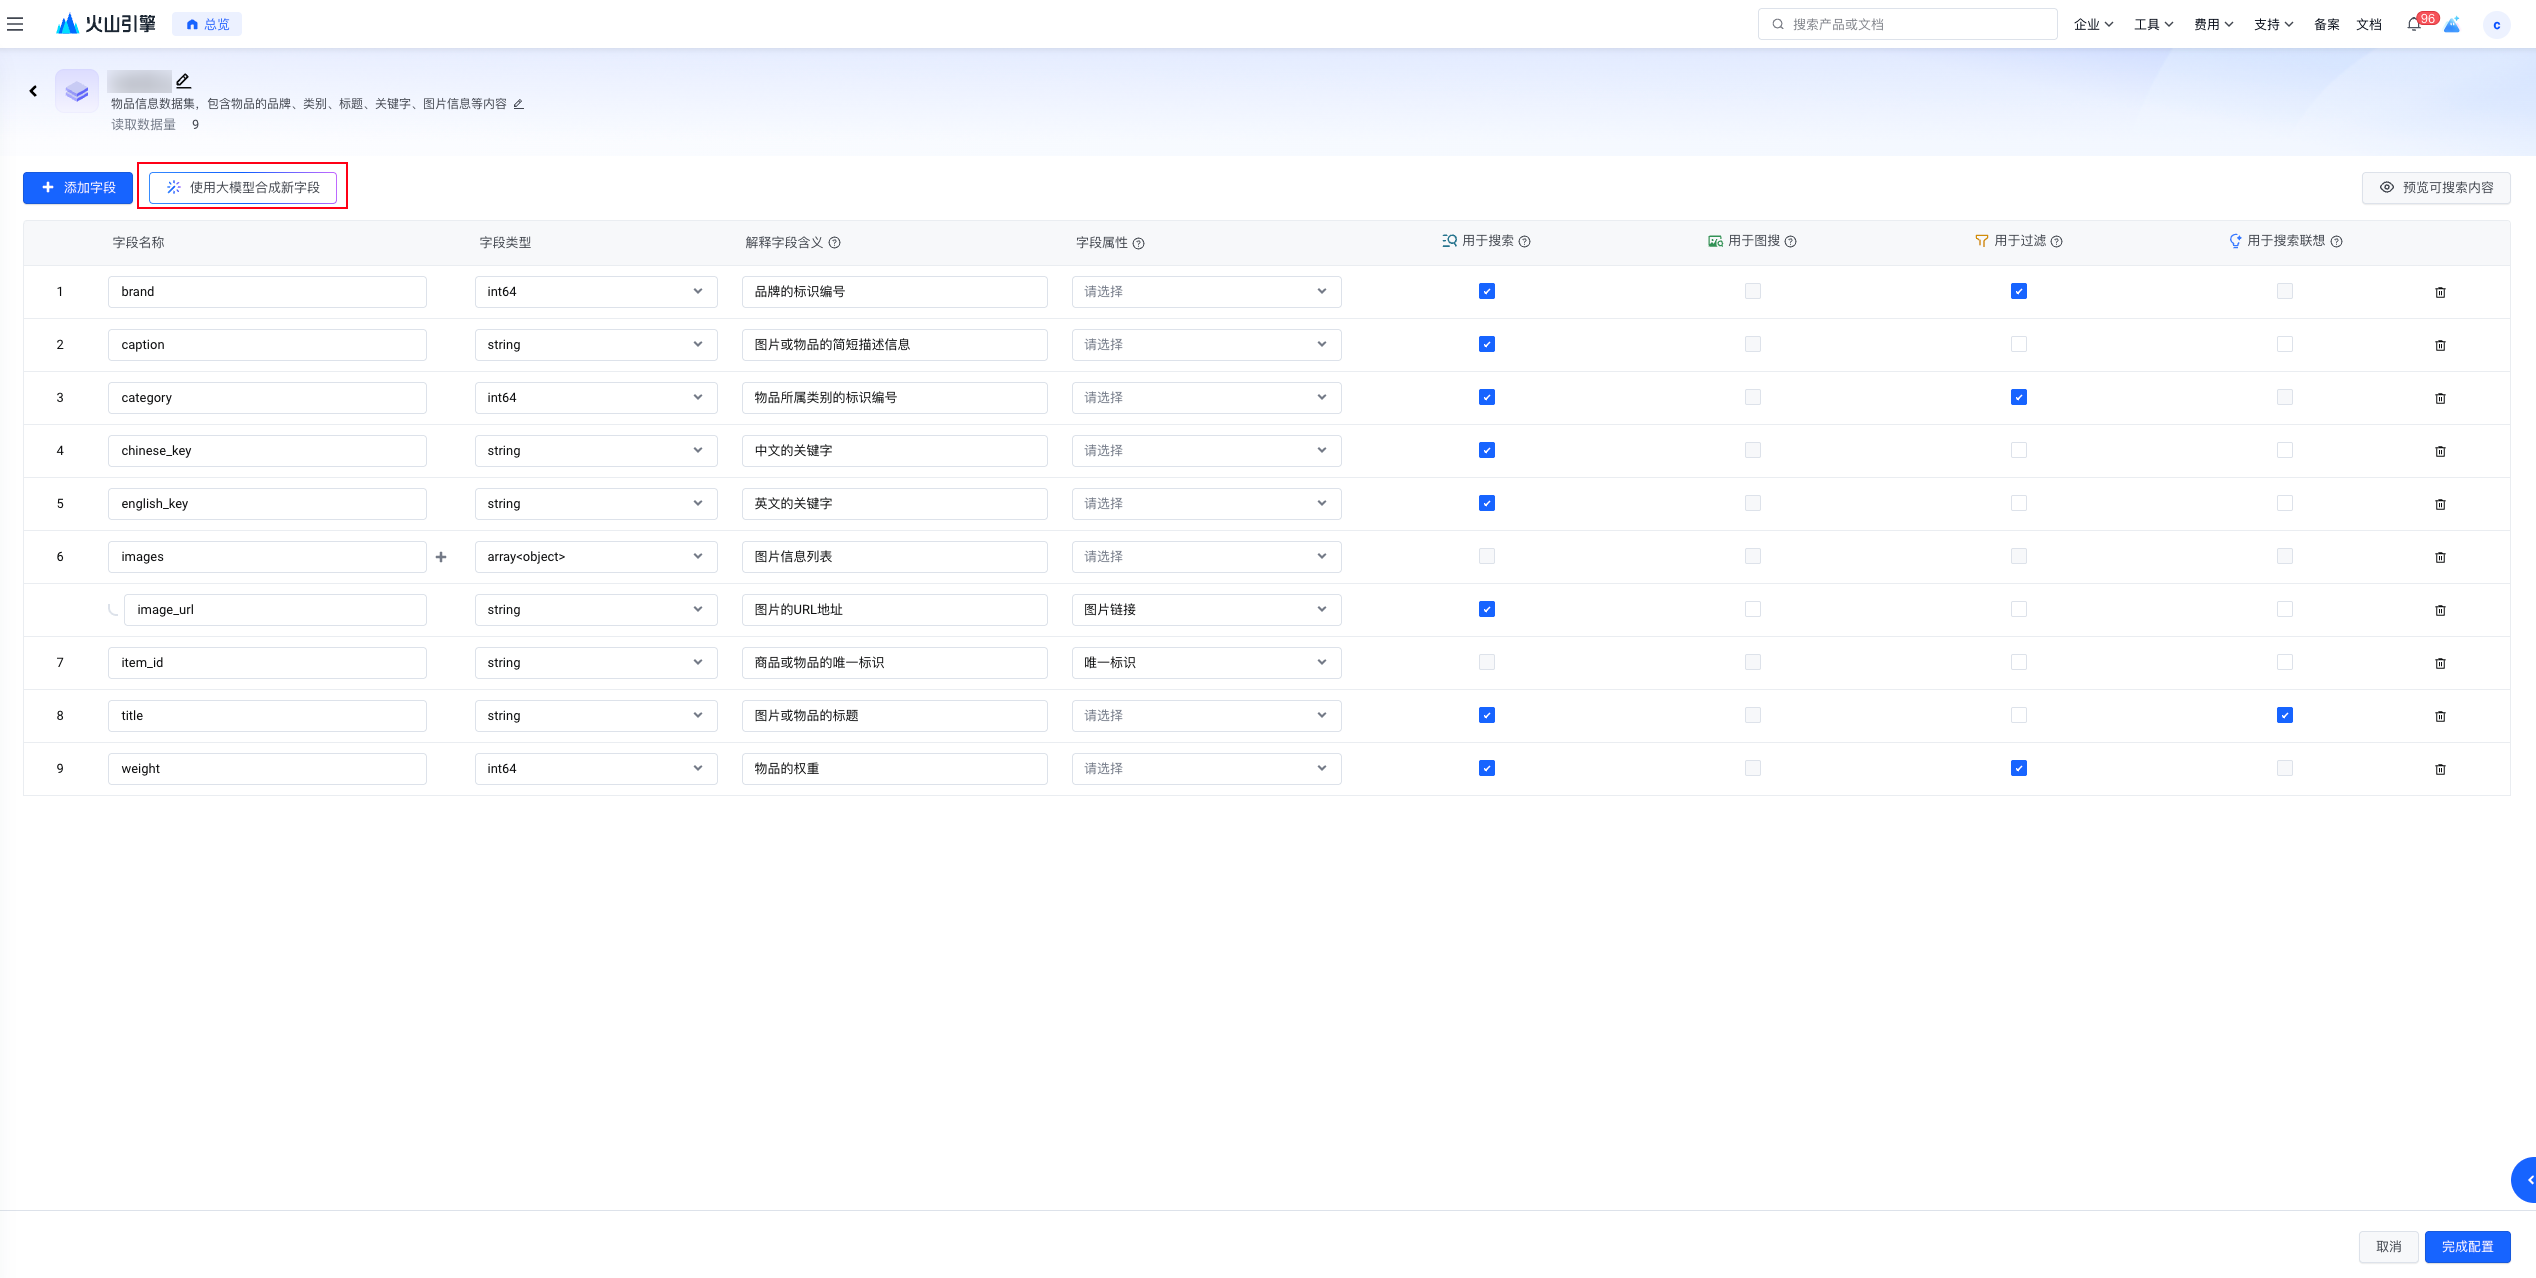Add sub-field to images with plus icon
2536x1278 pixels.
[x=441, y=557]
